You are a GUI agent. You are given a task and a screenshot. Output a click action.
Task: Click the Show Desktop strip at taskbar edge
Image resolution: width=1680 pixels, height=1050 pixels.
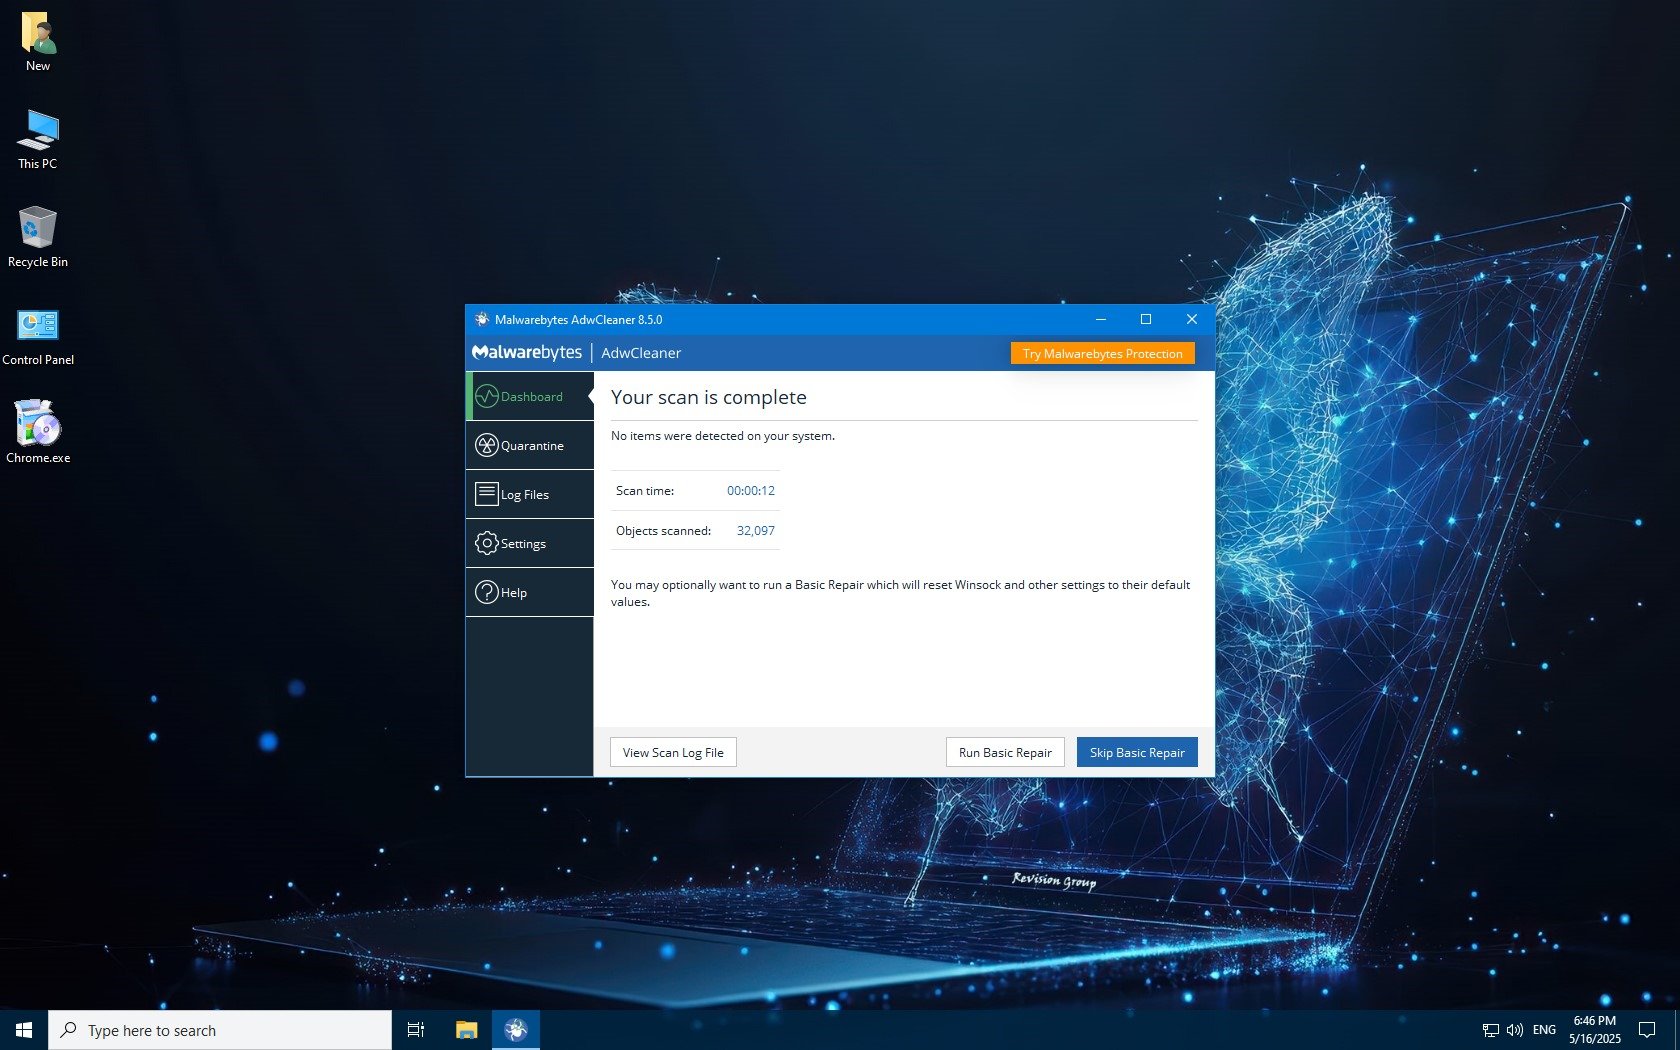(x=1677, y=1030)
